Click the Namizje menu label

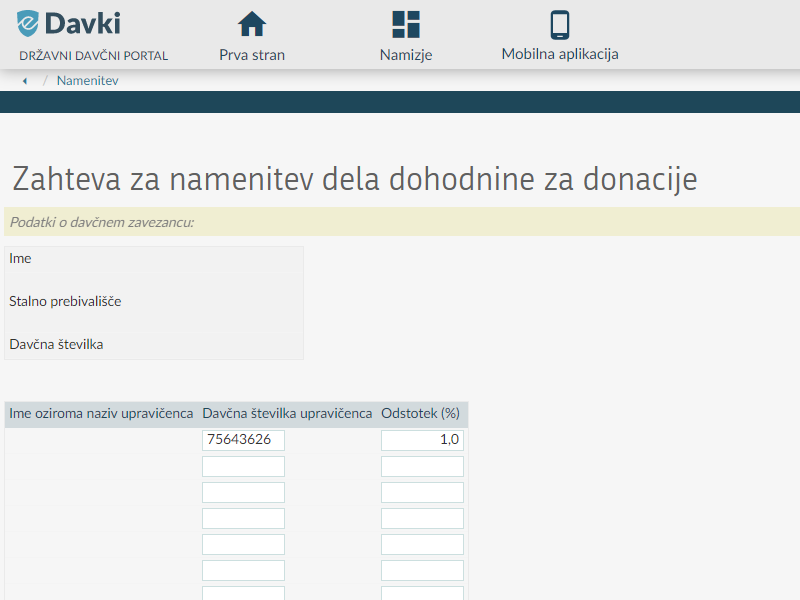406,55
